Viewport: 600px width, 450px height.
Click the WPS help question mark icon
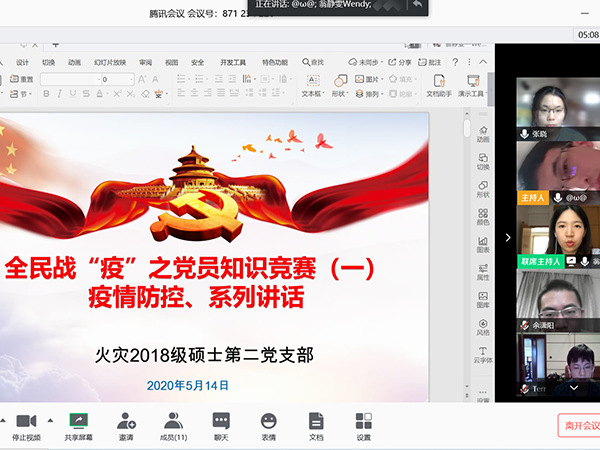455,62
